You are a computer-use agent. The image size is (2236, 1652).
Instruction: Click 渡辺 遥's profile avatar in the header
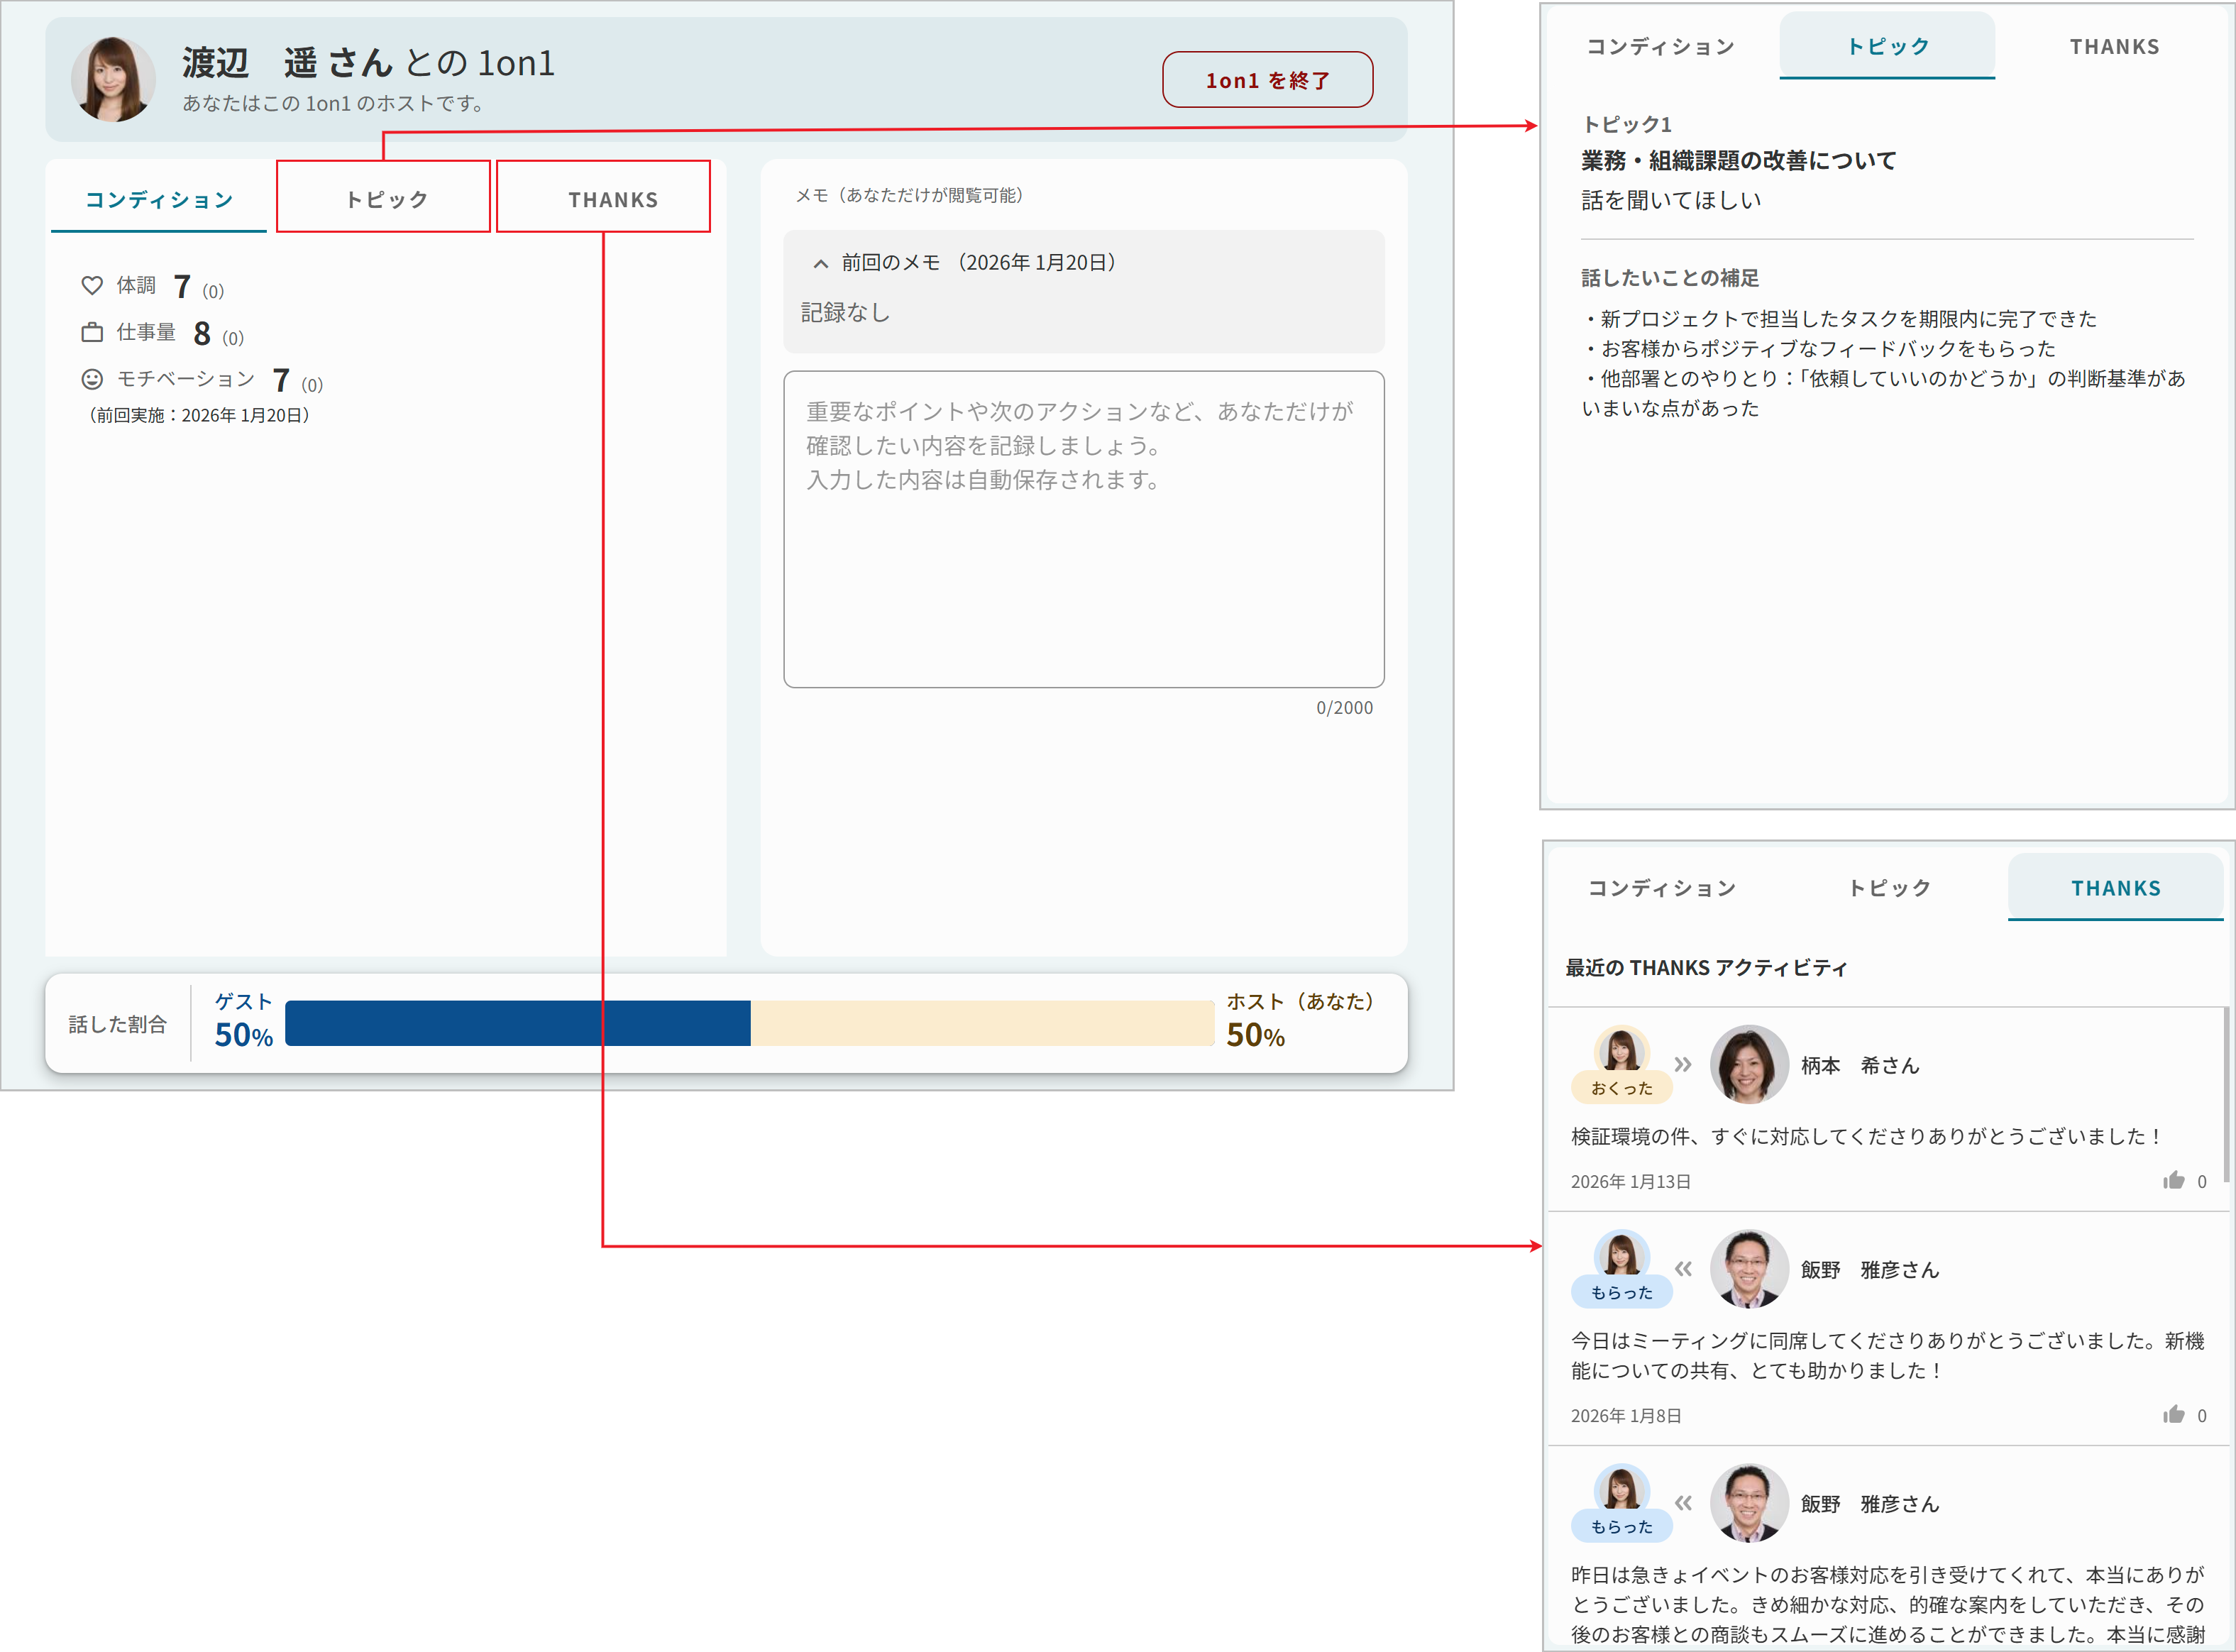pyautogui.click(x=113, y=79)
